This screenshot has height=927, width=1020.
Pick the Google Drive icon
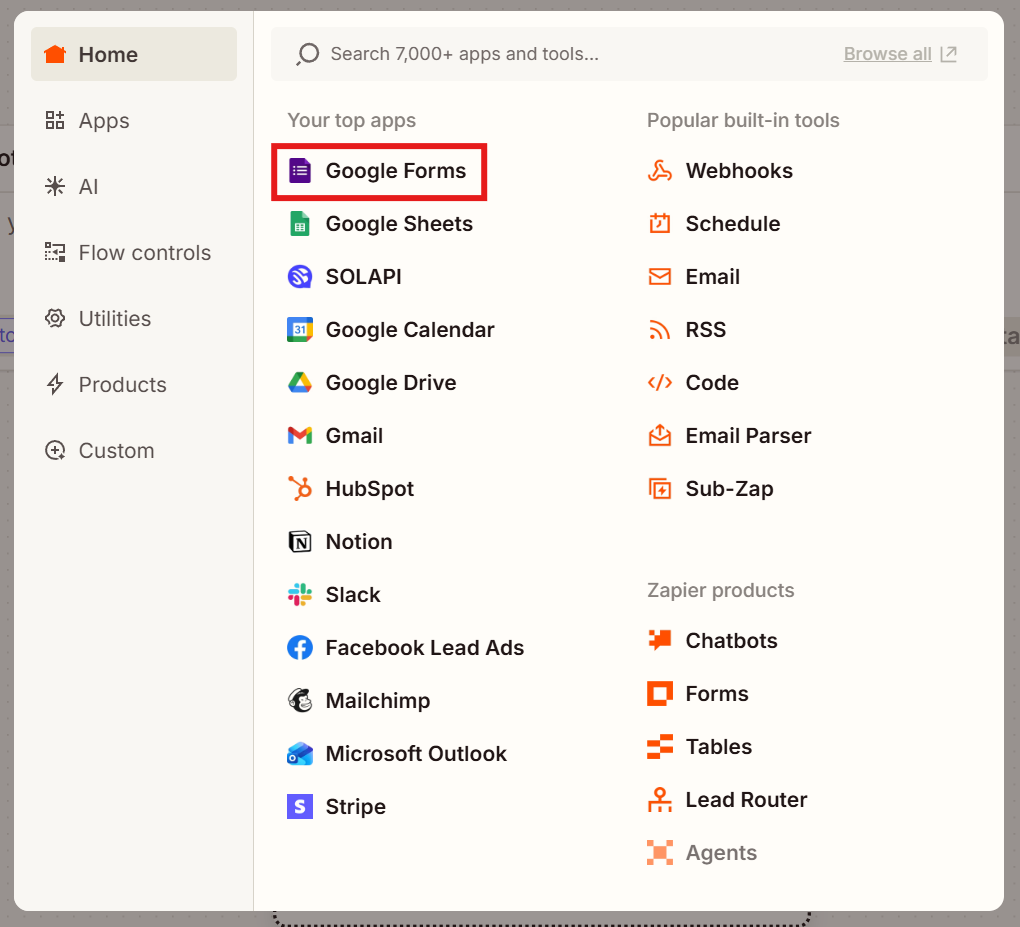300,383
